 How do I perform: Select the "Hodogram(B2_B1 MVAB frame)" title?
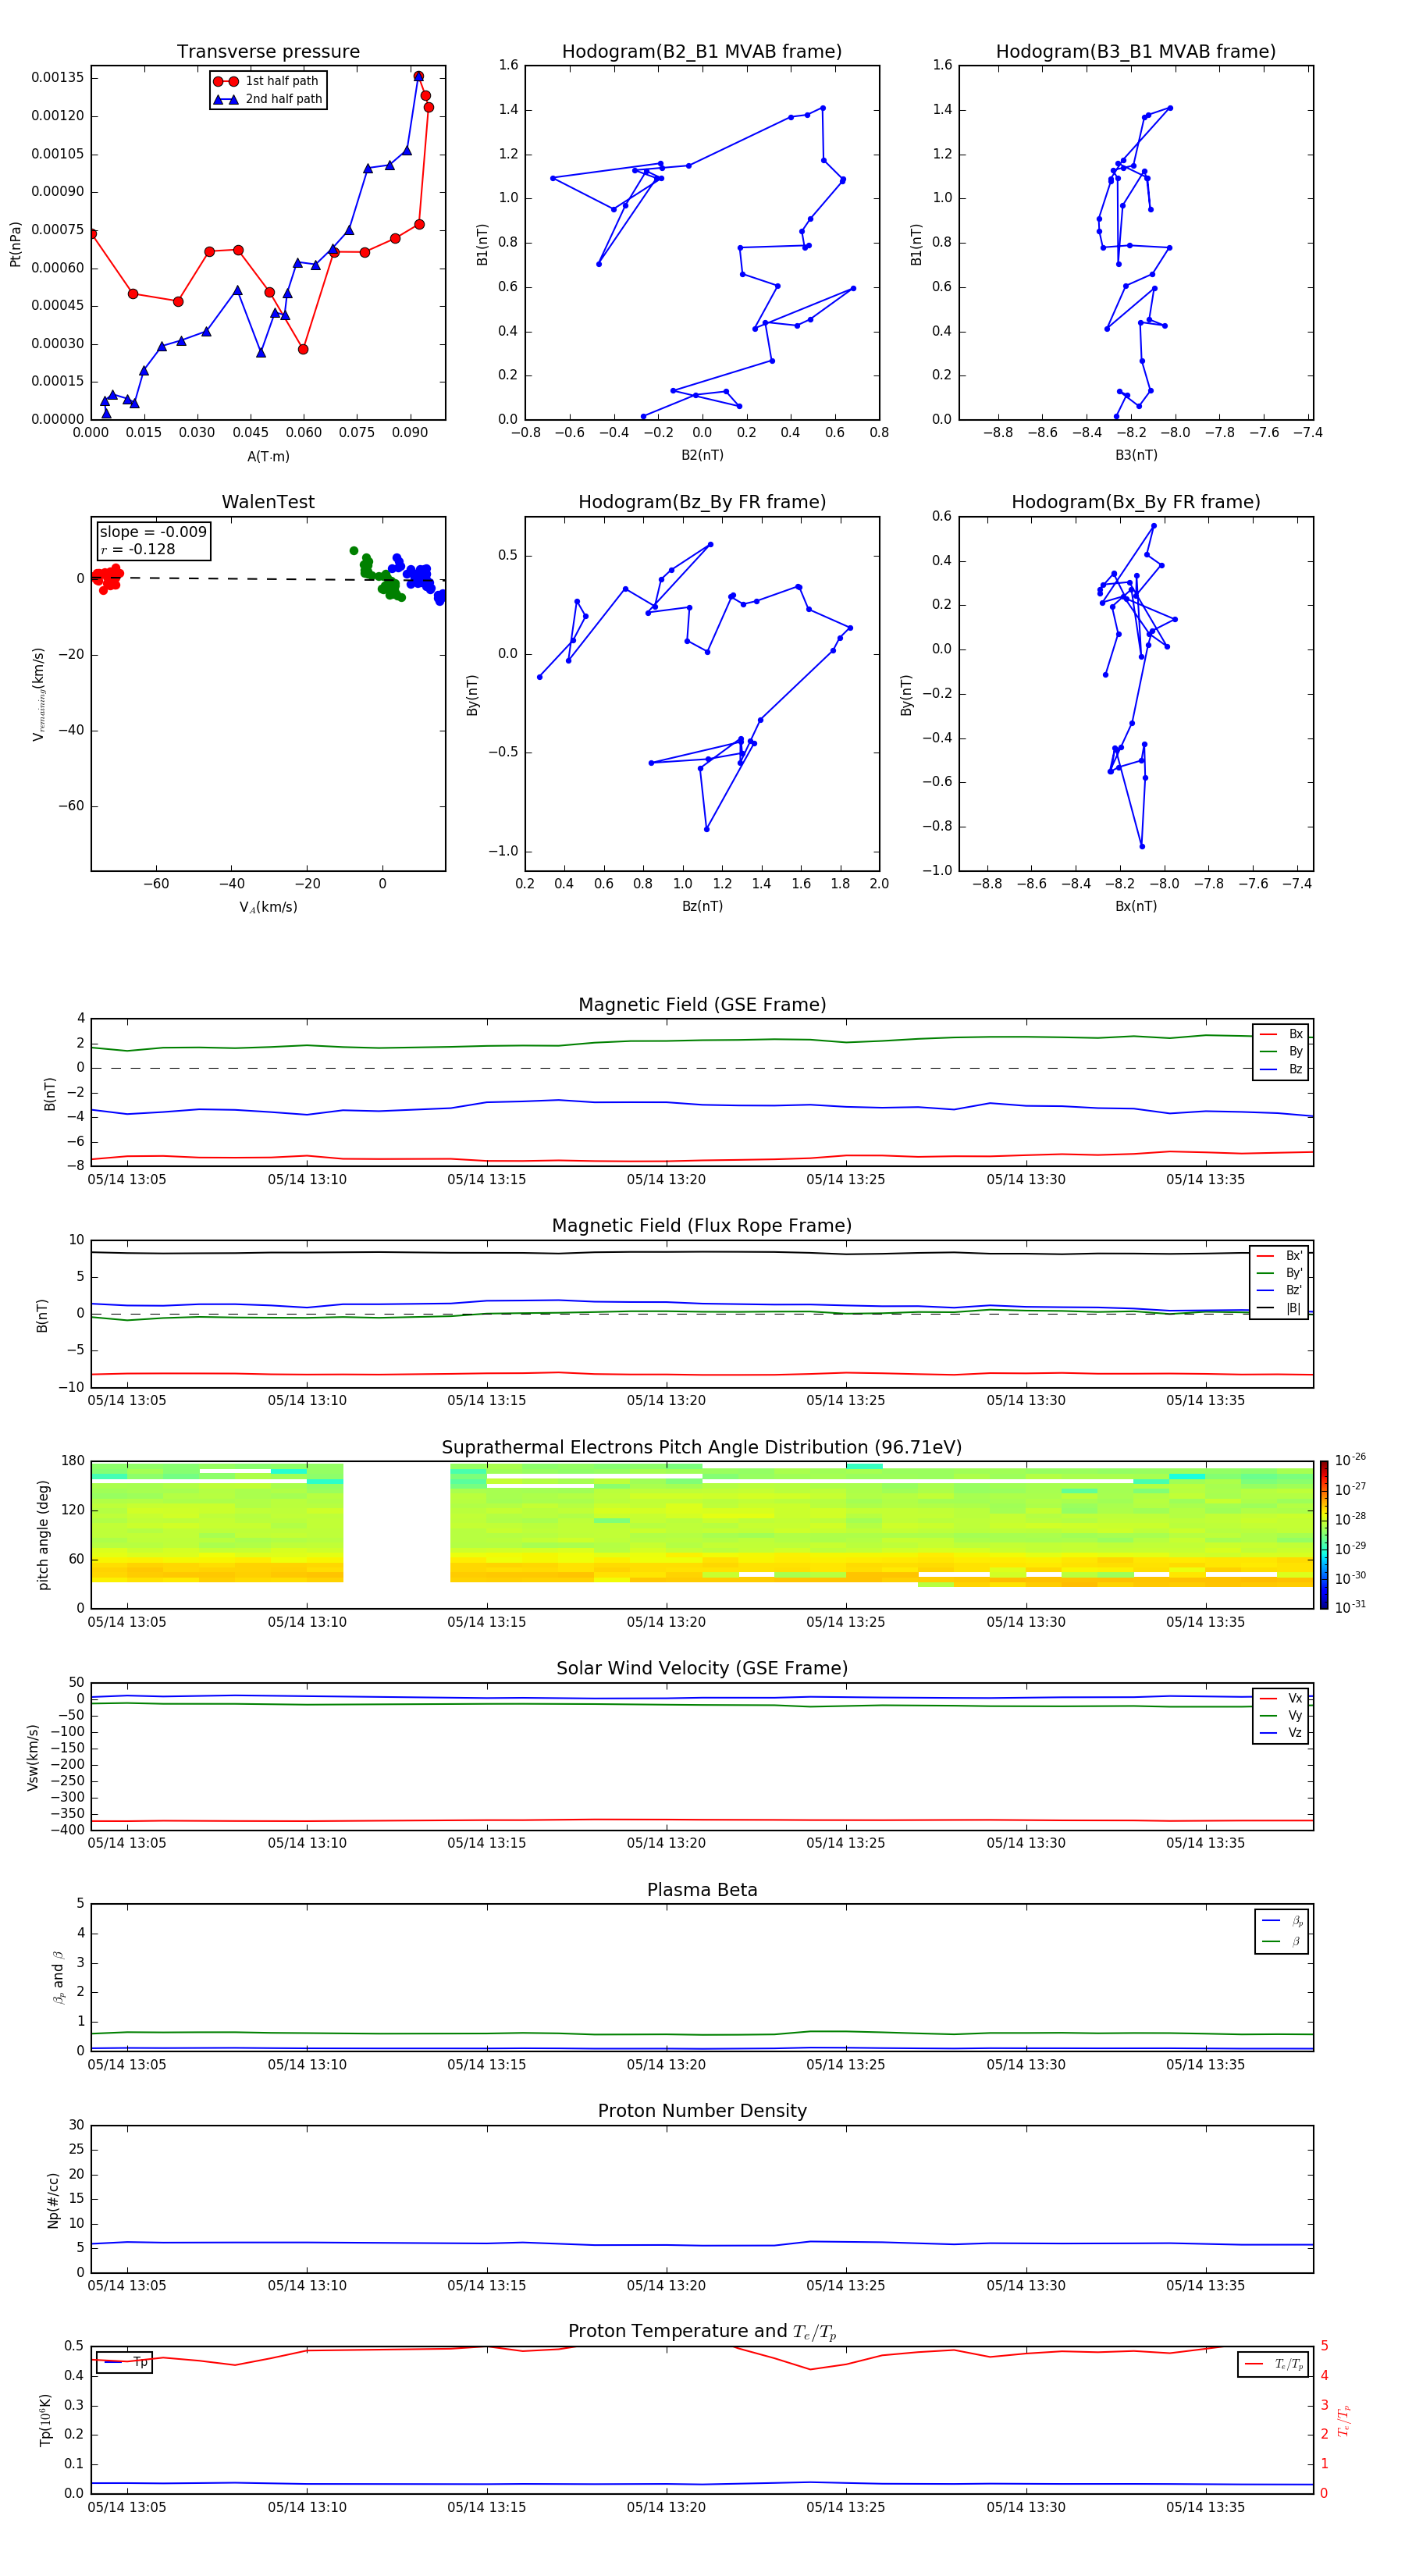pos(702,52)
